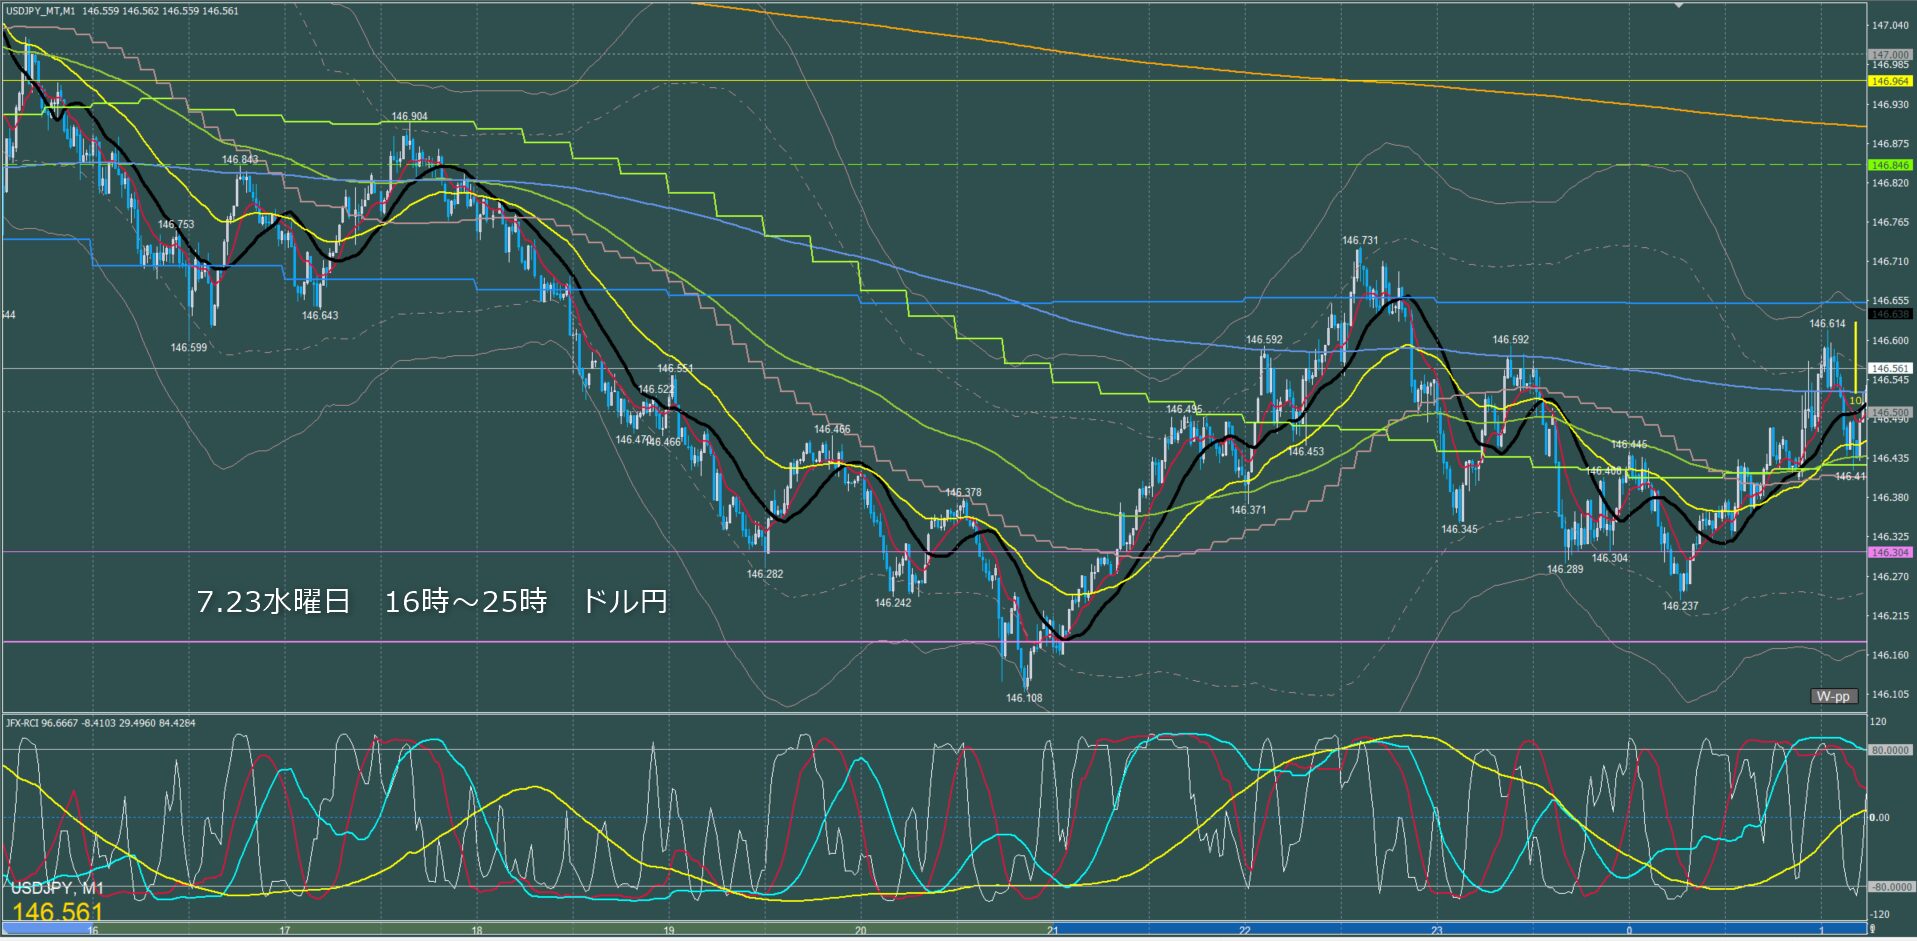
Task: Click the 146.731 peak price label
Action: [x=1360, y=240]
